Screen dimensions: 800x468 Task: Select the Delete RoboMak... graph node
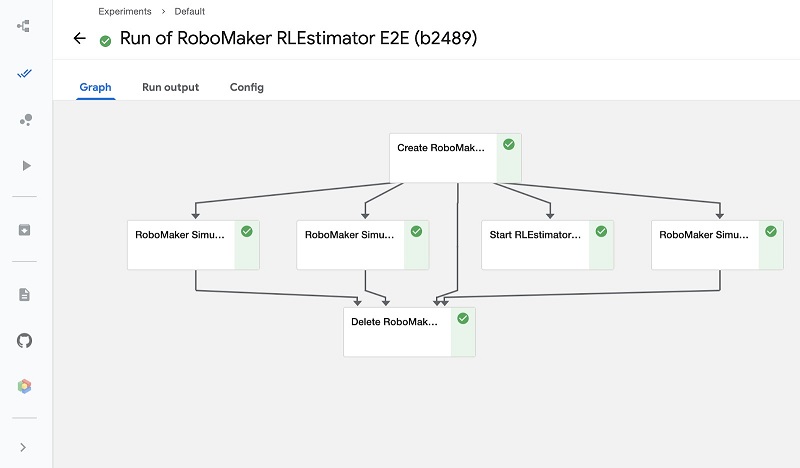click(x=409, y=332)
